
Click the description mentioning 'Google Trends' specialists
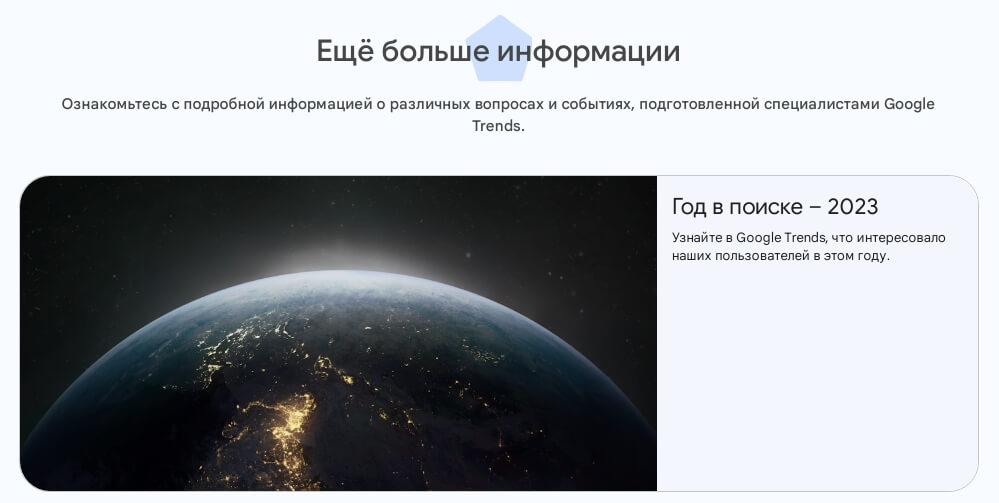498,115
